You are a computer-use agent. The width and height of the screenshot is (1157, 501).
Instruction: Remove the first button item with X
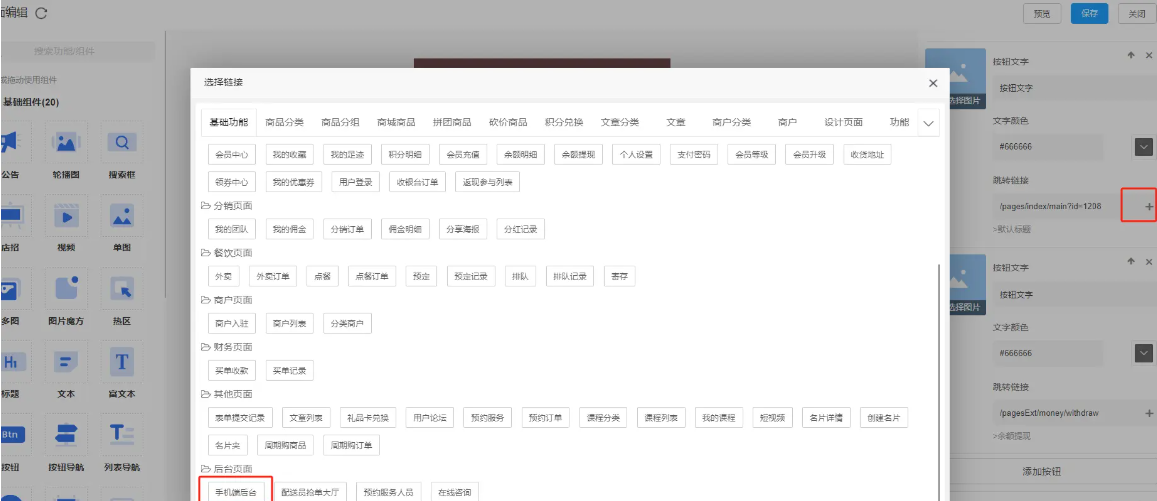click(x=1149, y=55)
